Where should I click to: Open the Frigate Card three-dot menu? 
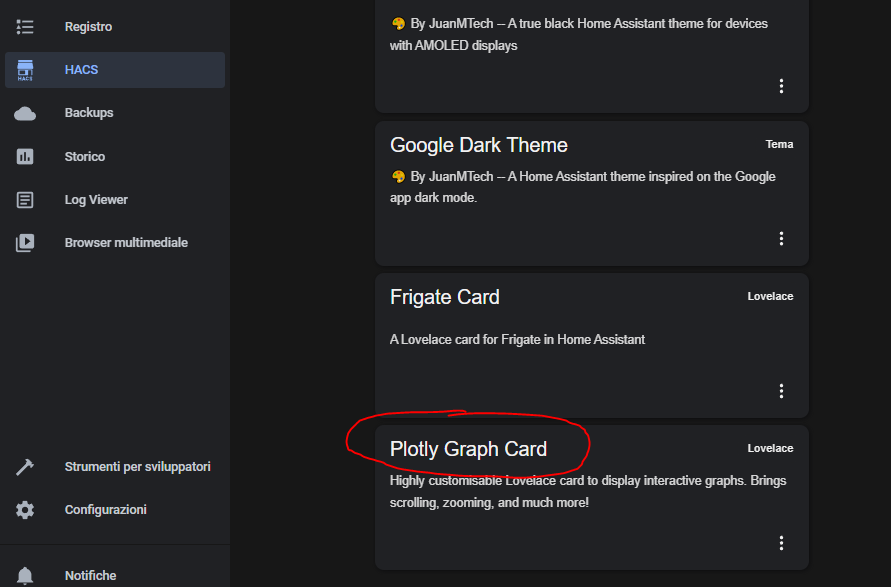[x=781, y=390]
